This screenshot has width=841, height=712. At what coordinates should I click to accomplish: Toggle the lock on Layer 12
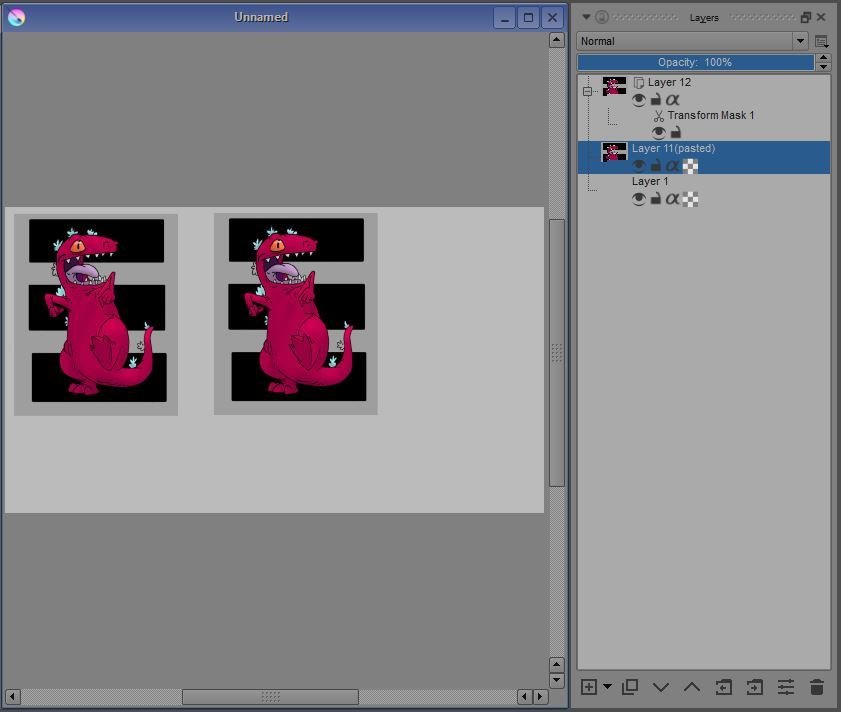coord(655,99)
